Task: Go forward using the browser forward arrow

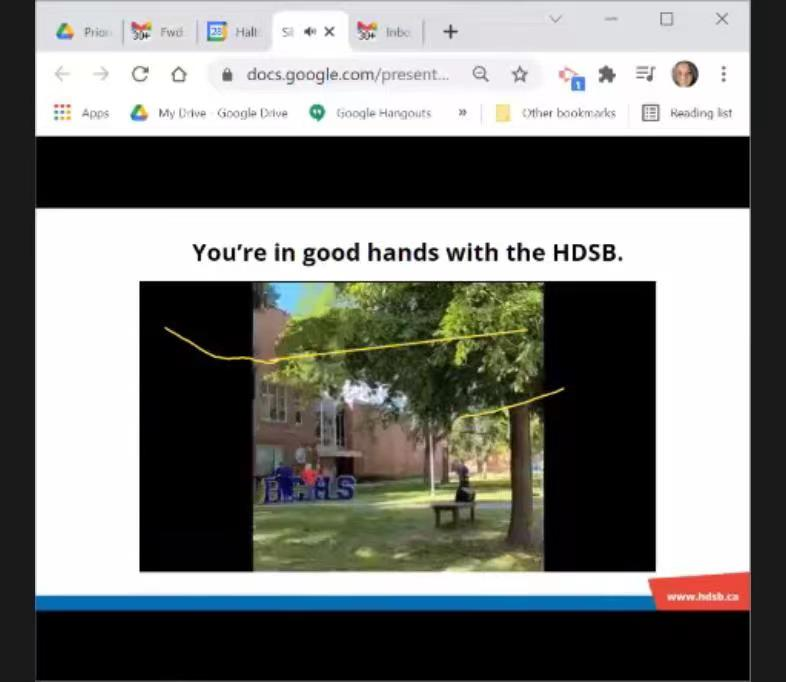Action: click(101, 74)
